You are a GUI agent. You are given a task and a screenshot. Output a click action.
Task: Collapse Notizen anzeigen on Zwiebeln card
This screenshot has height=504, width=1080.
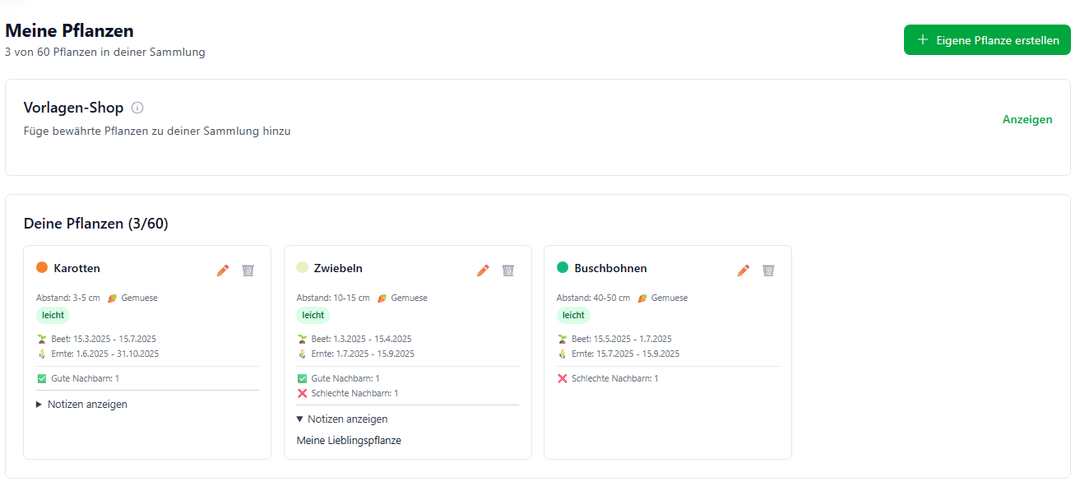tap(342, 419)
